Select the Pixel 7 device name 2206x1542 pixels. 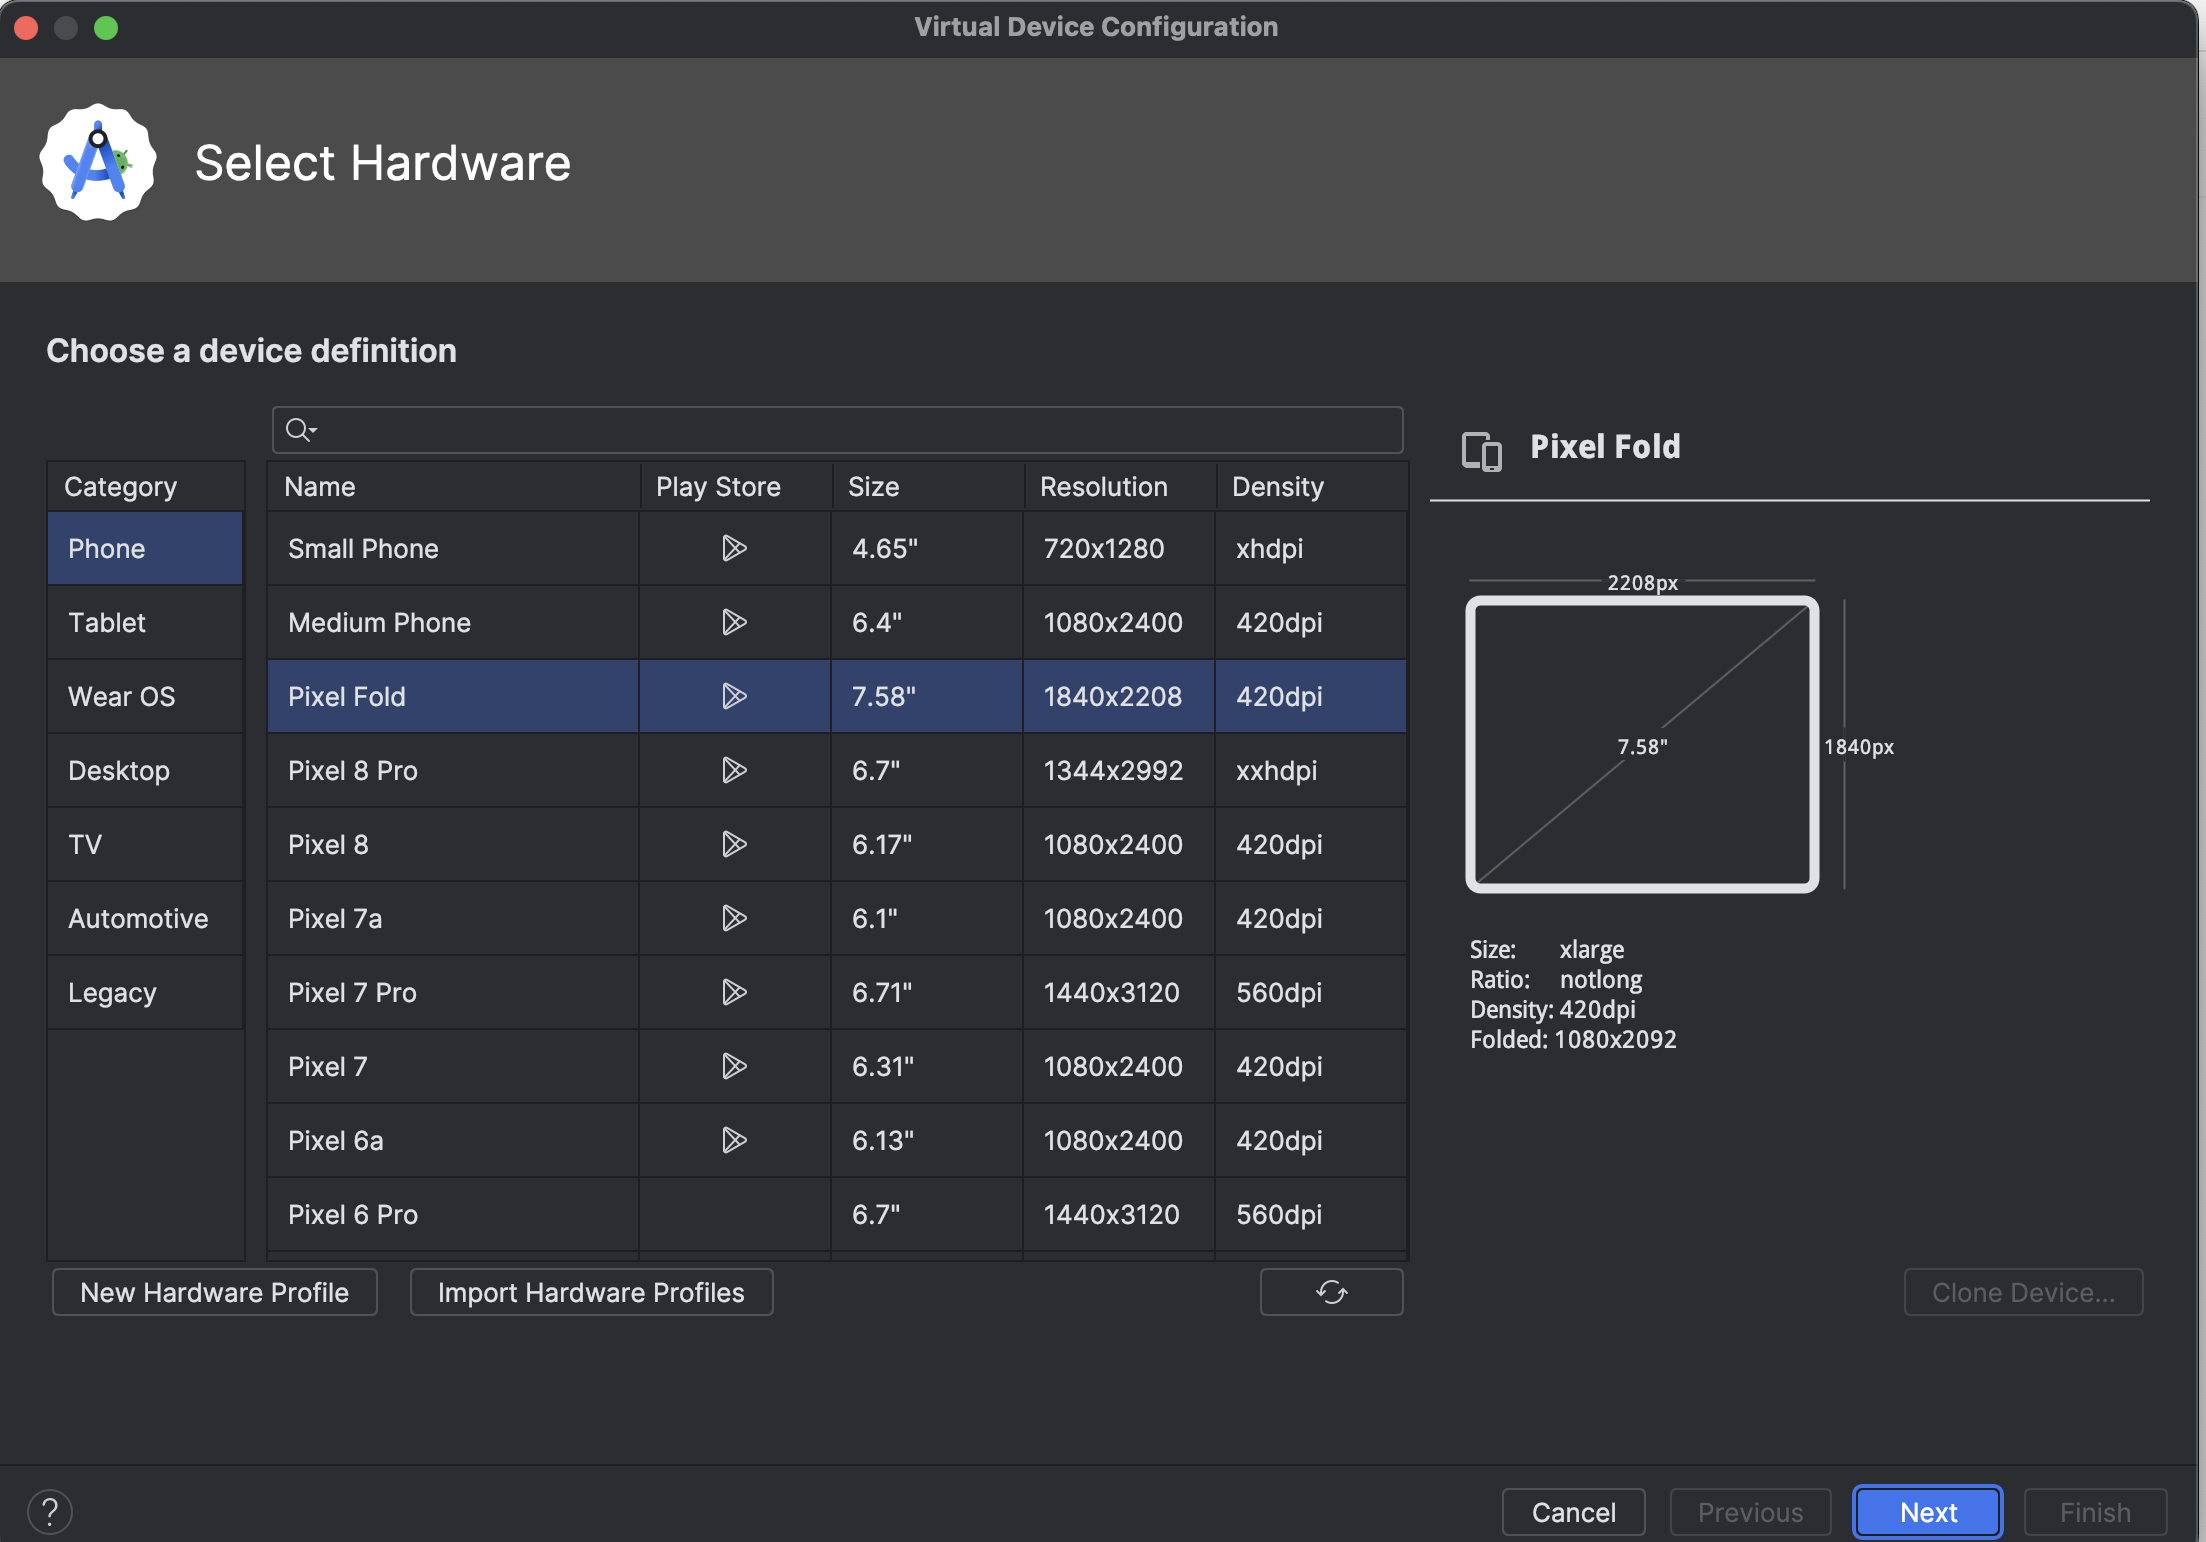(x=328, y=1066)
